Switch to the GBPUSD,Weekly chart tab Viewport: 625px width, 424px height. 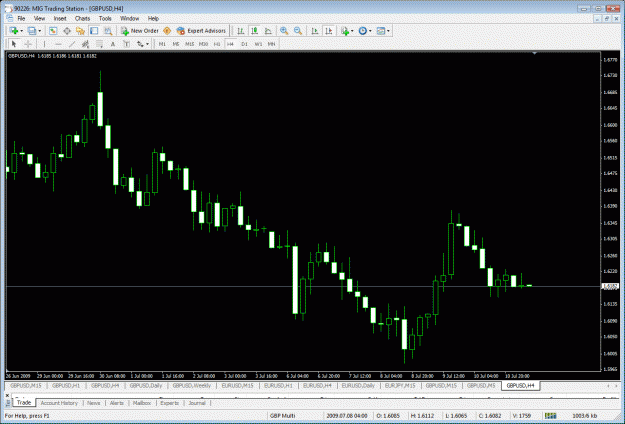[192, 386]
